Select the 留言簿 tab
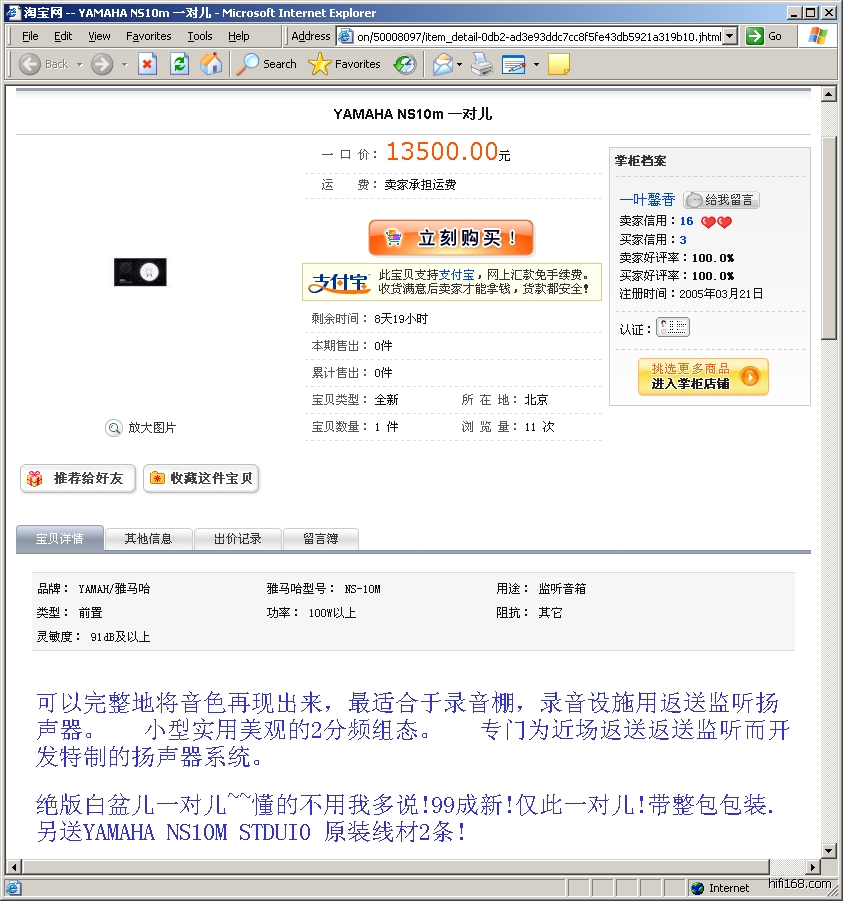 pyautogui.click(x=320, y=539)
